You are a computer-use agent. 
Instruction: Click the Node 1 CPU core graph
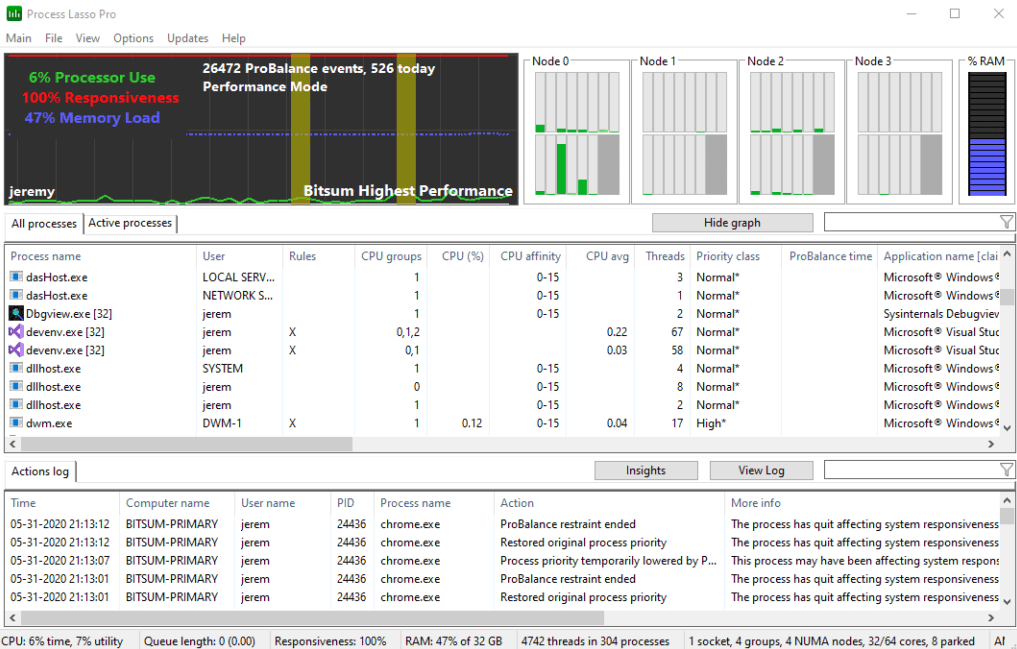point(684,133)
